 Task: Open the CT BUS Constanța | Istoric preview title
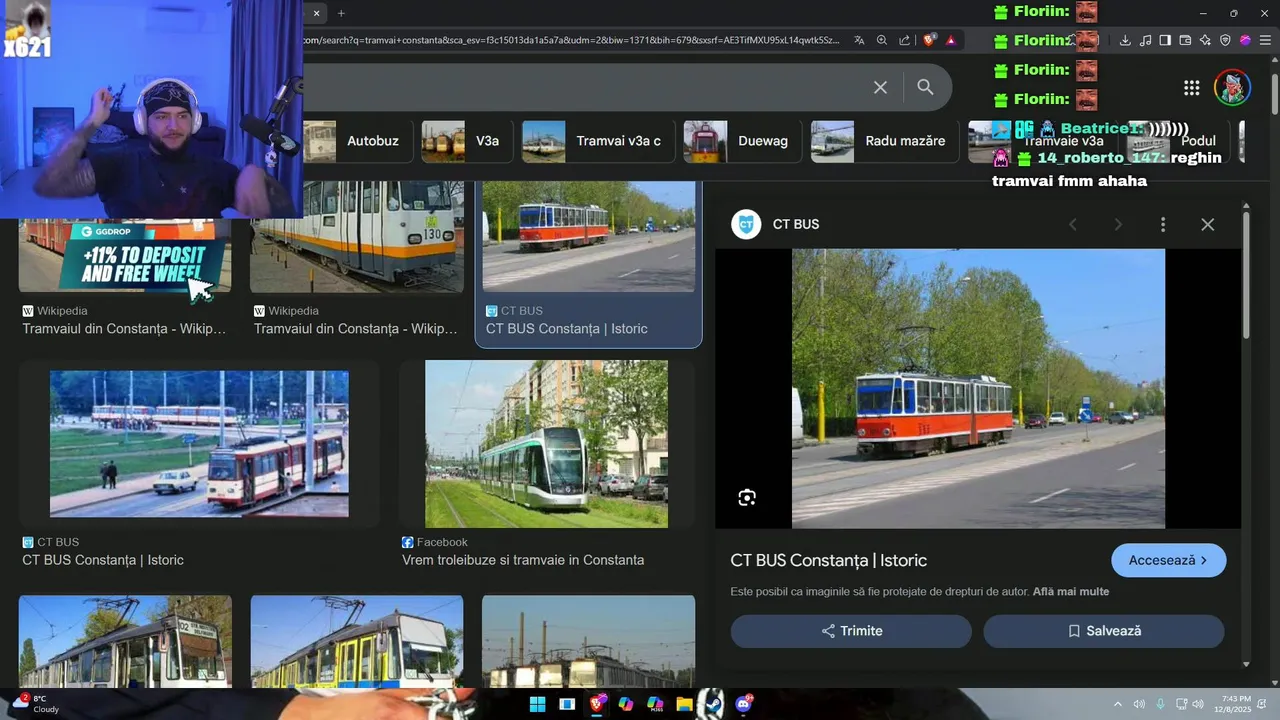(x=829, y=560)
